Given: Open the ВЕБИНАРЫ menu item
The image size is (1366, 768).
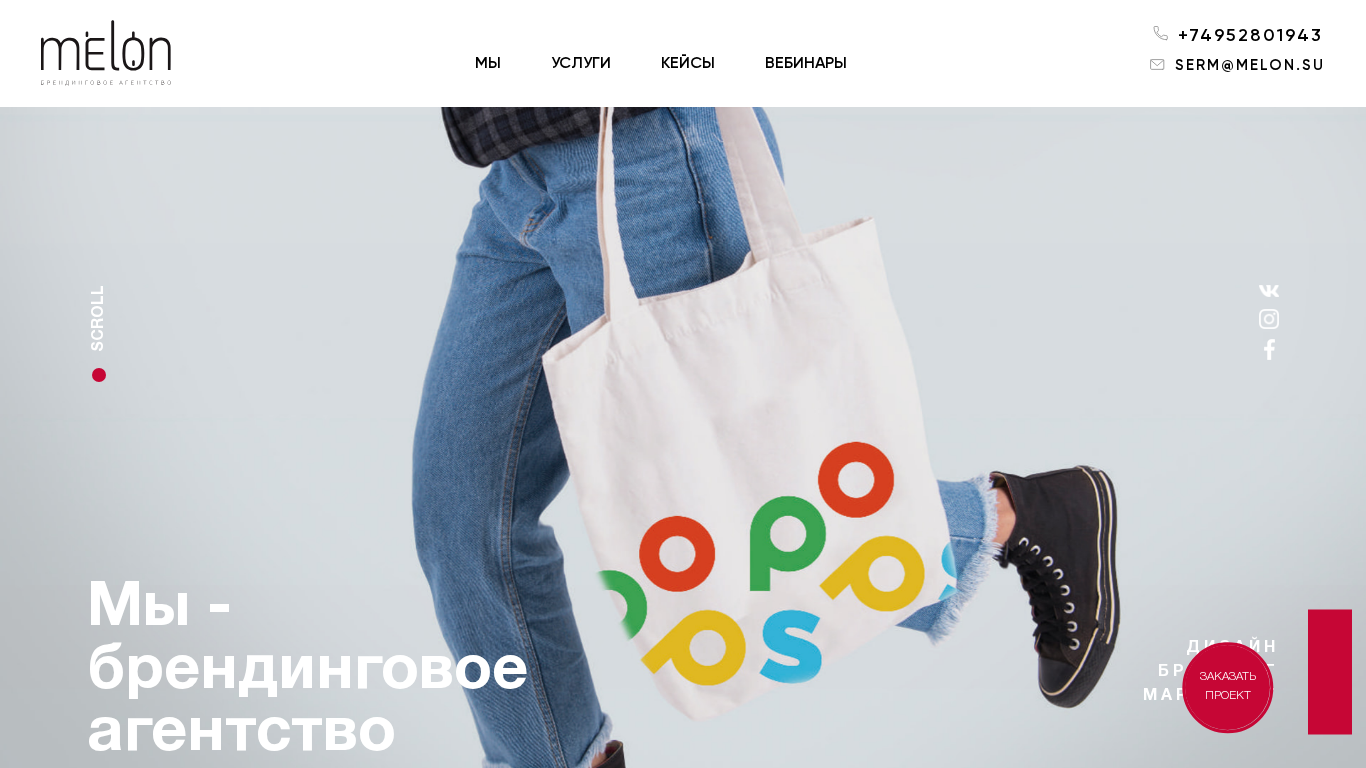Looking at the screenshot, I should pyautogui.click(x=806, y=63).
